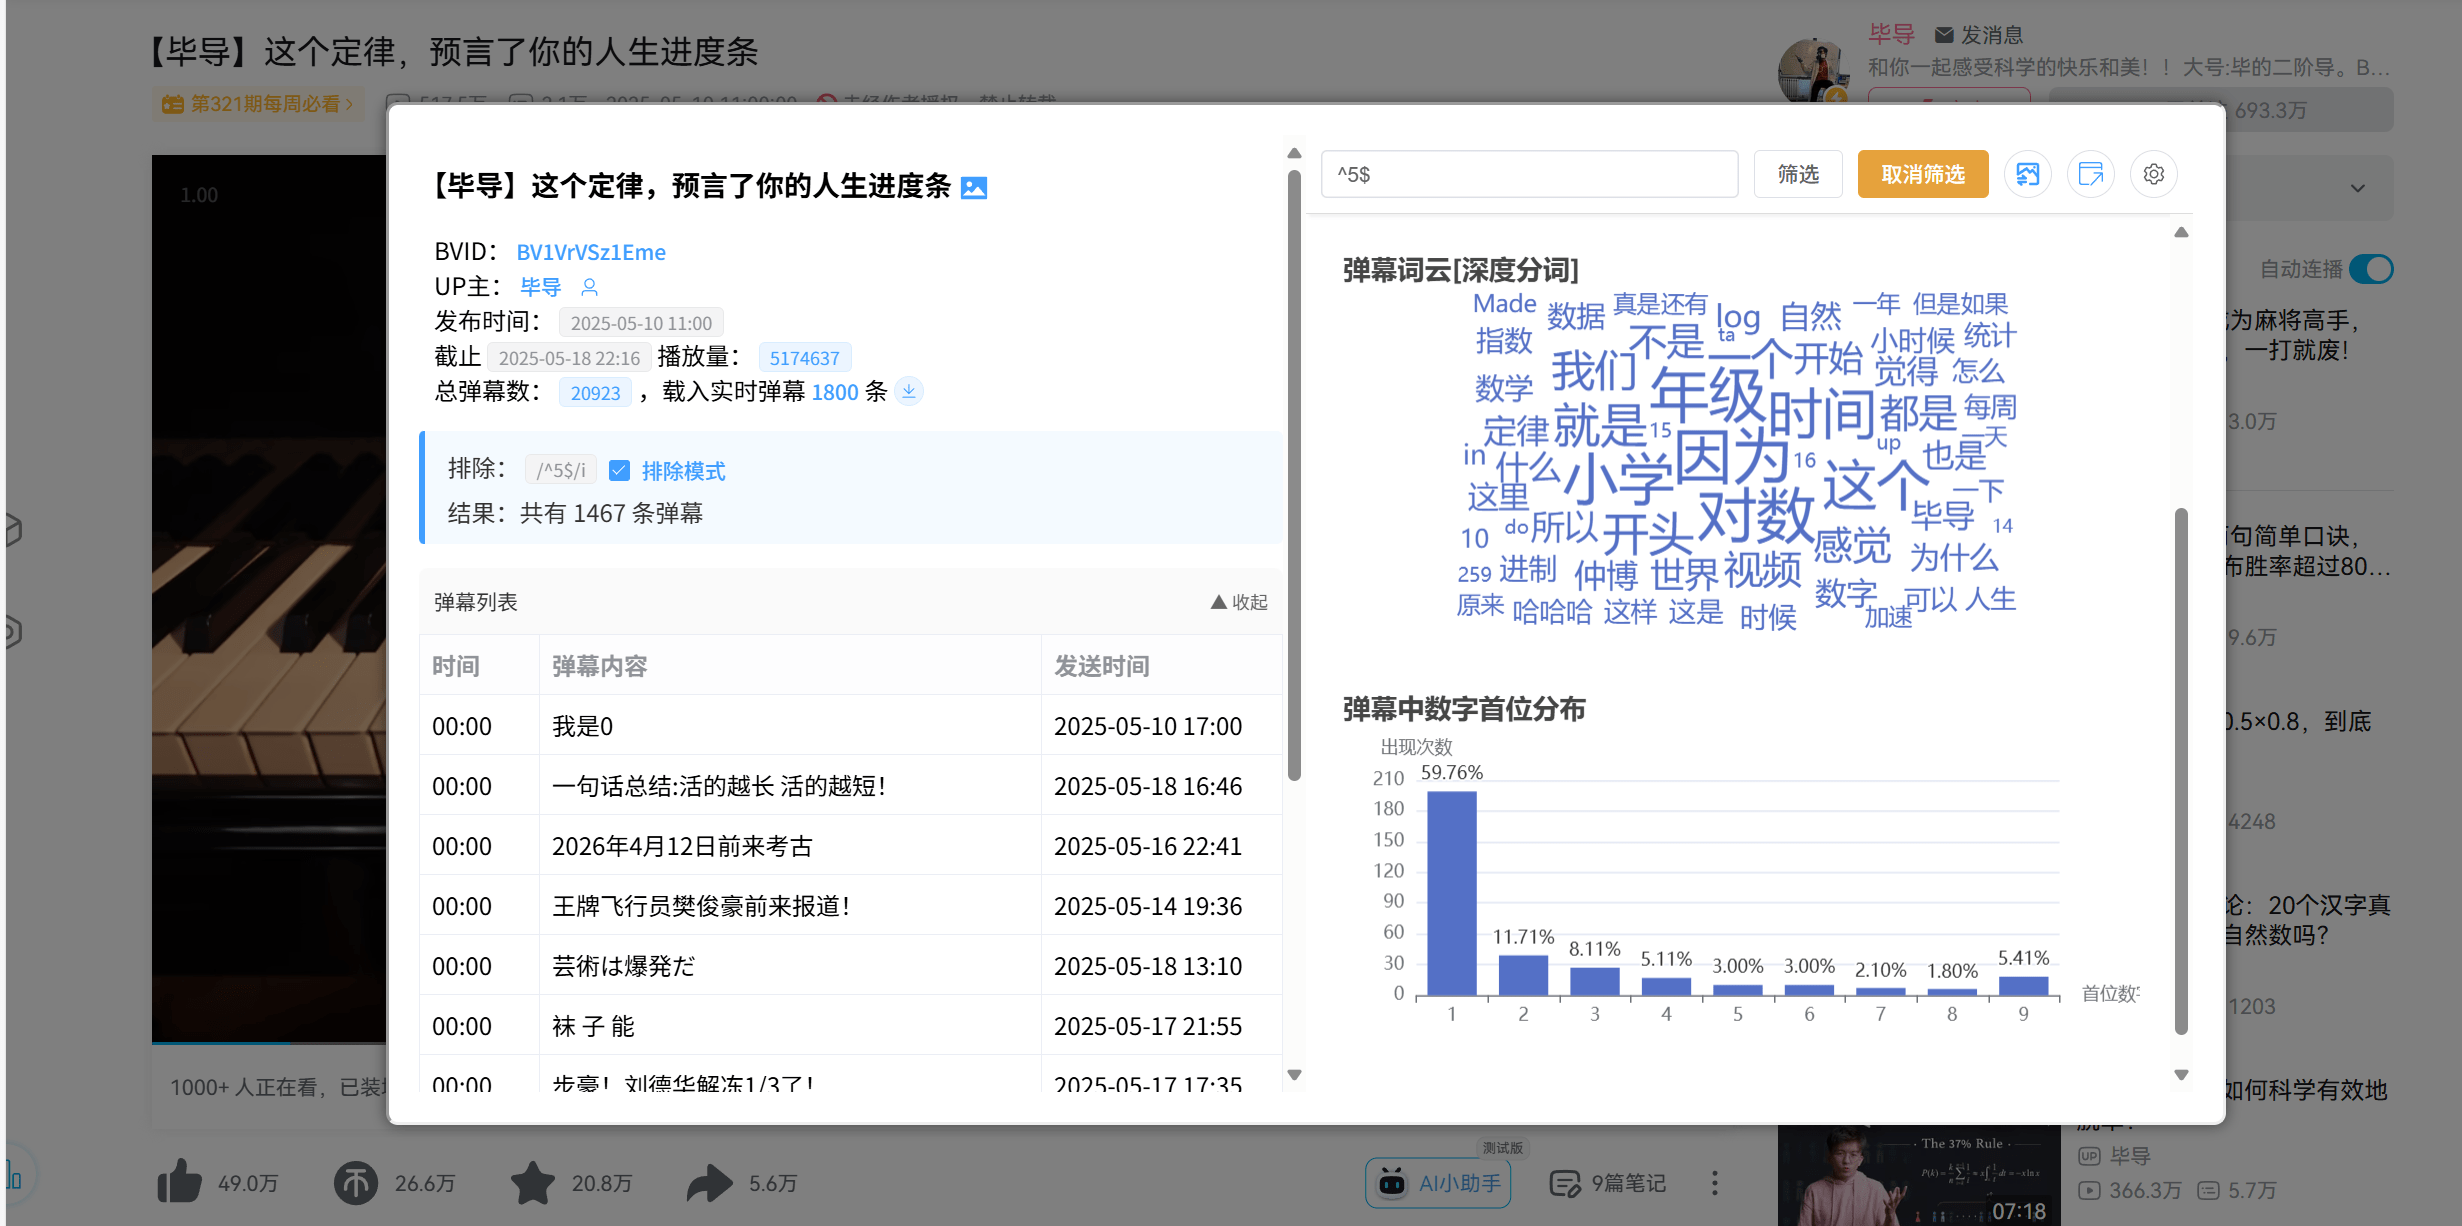Click the download icon after 载入实时弹幕 1800 条
The height and width of the screenshot is (1226, 2462).
click(x=908, y=391)
